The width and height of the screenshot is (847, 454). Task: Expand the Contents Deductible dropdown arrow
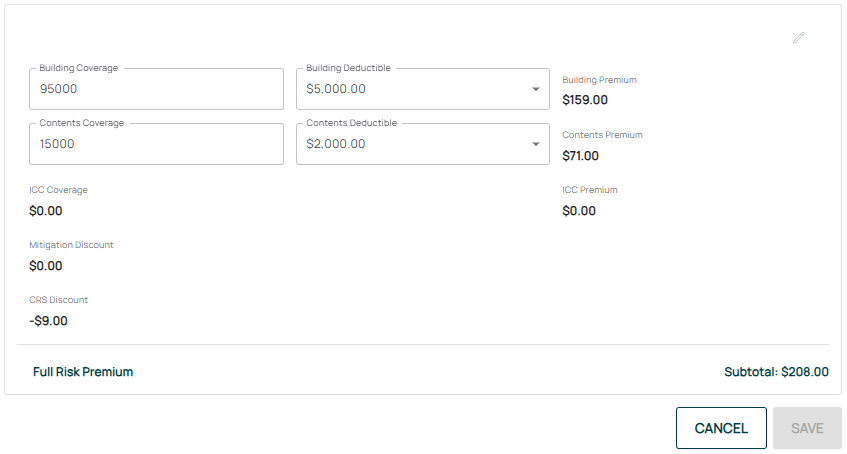(x=535, y=144)
